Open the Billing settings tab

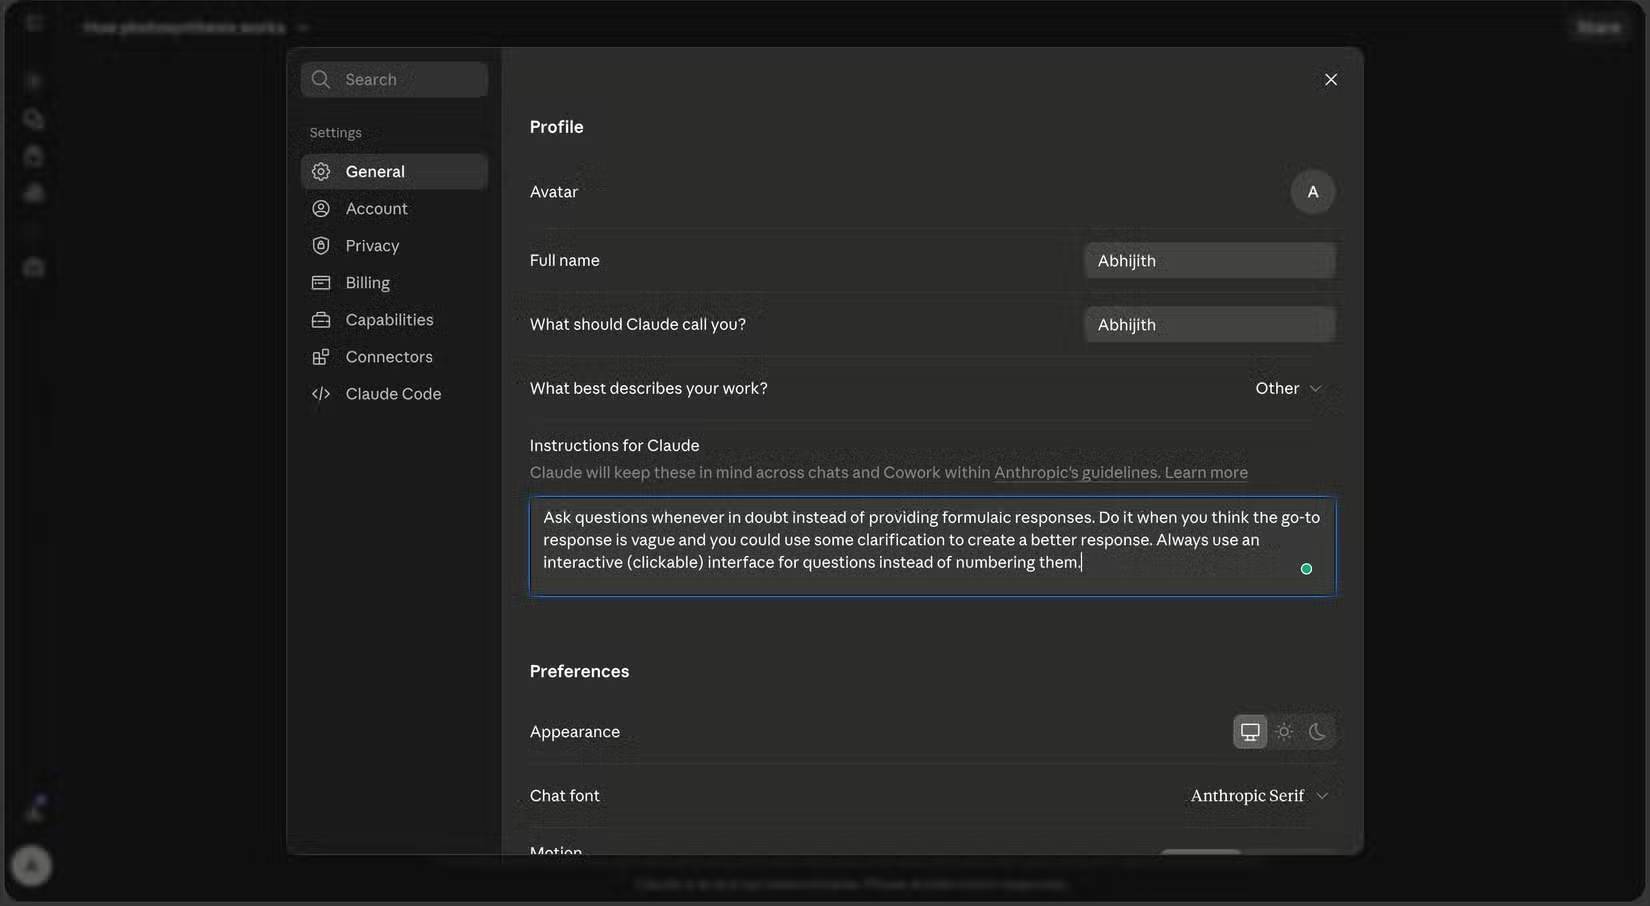(x=394, y=283)
